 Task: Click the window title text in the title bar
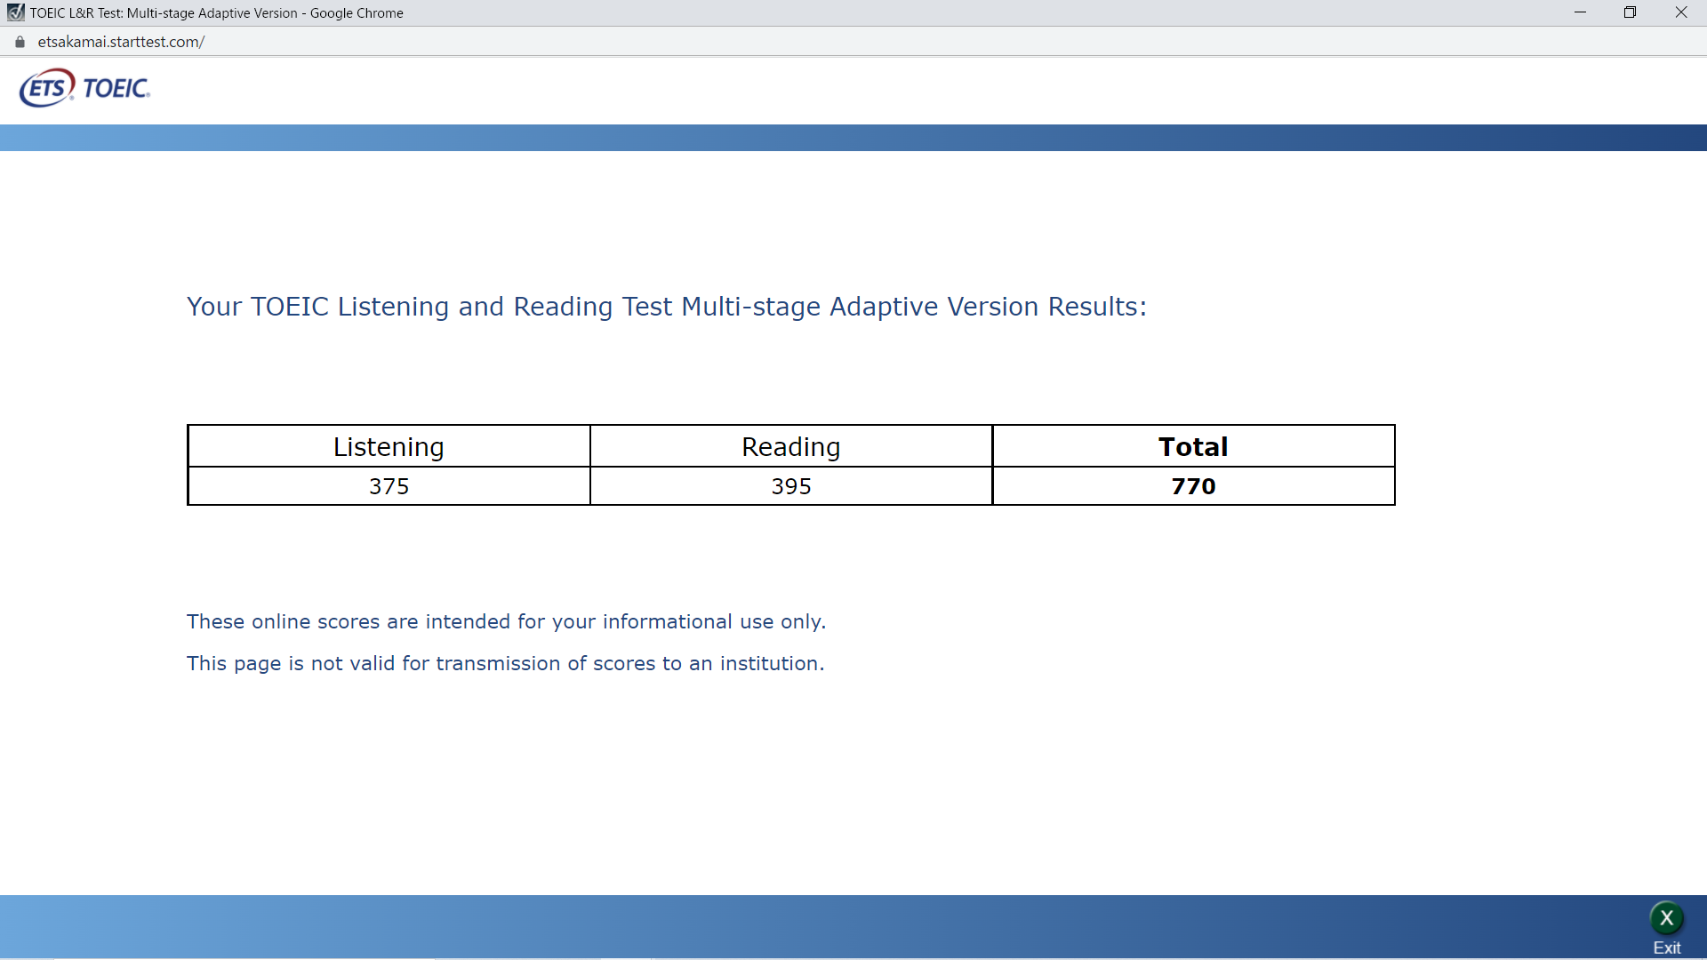coord(216,13)
